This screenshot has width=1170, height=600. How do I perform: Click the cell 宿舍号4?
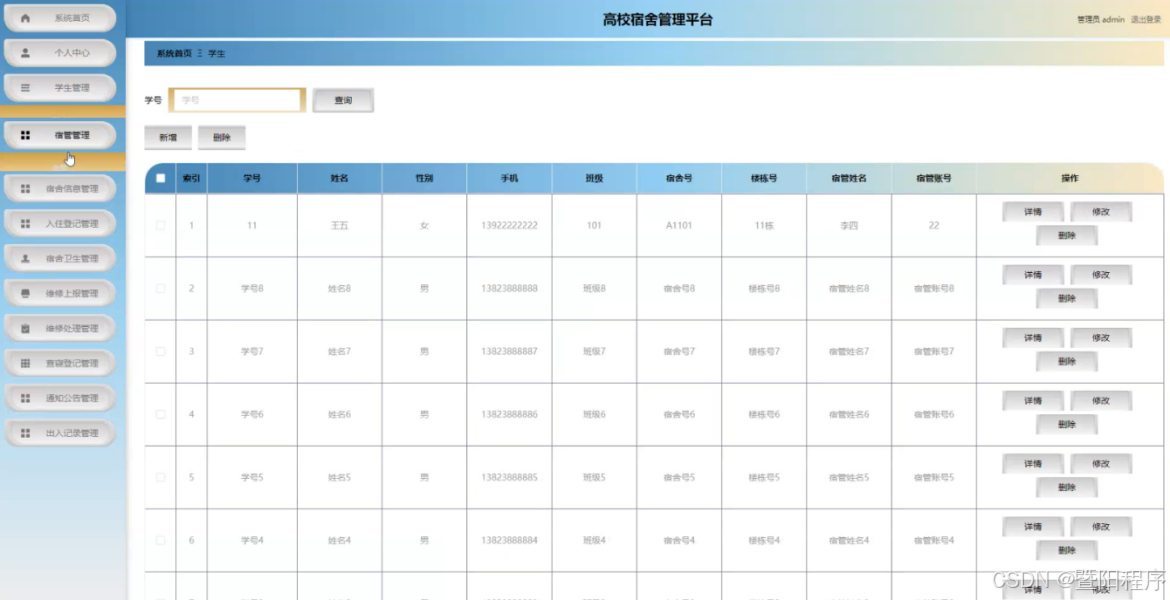[679, 540]
